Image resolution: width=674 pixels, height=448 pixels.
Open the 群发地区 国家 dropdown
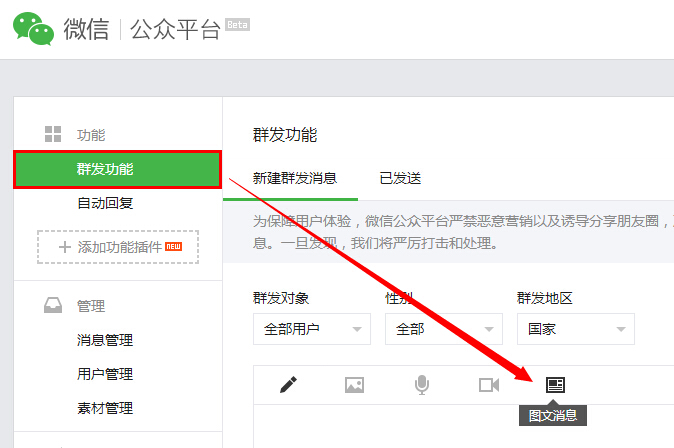[x=575, y=329]
